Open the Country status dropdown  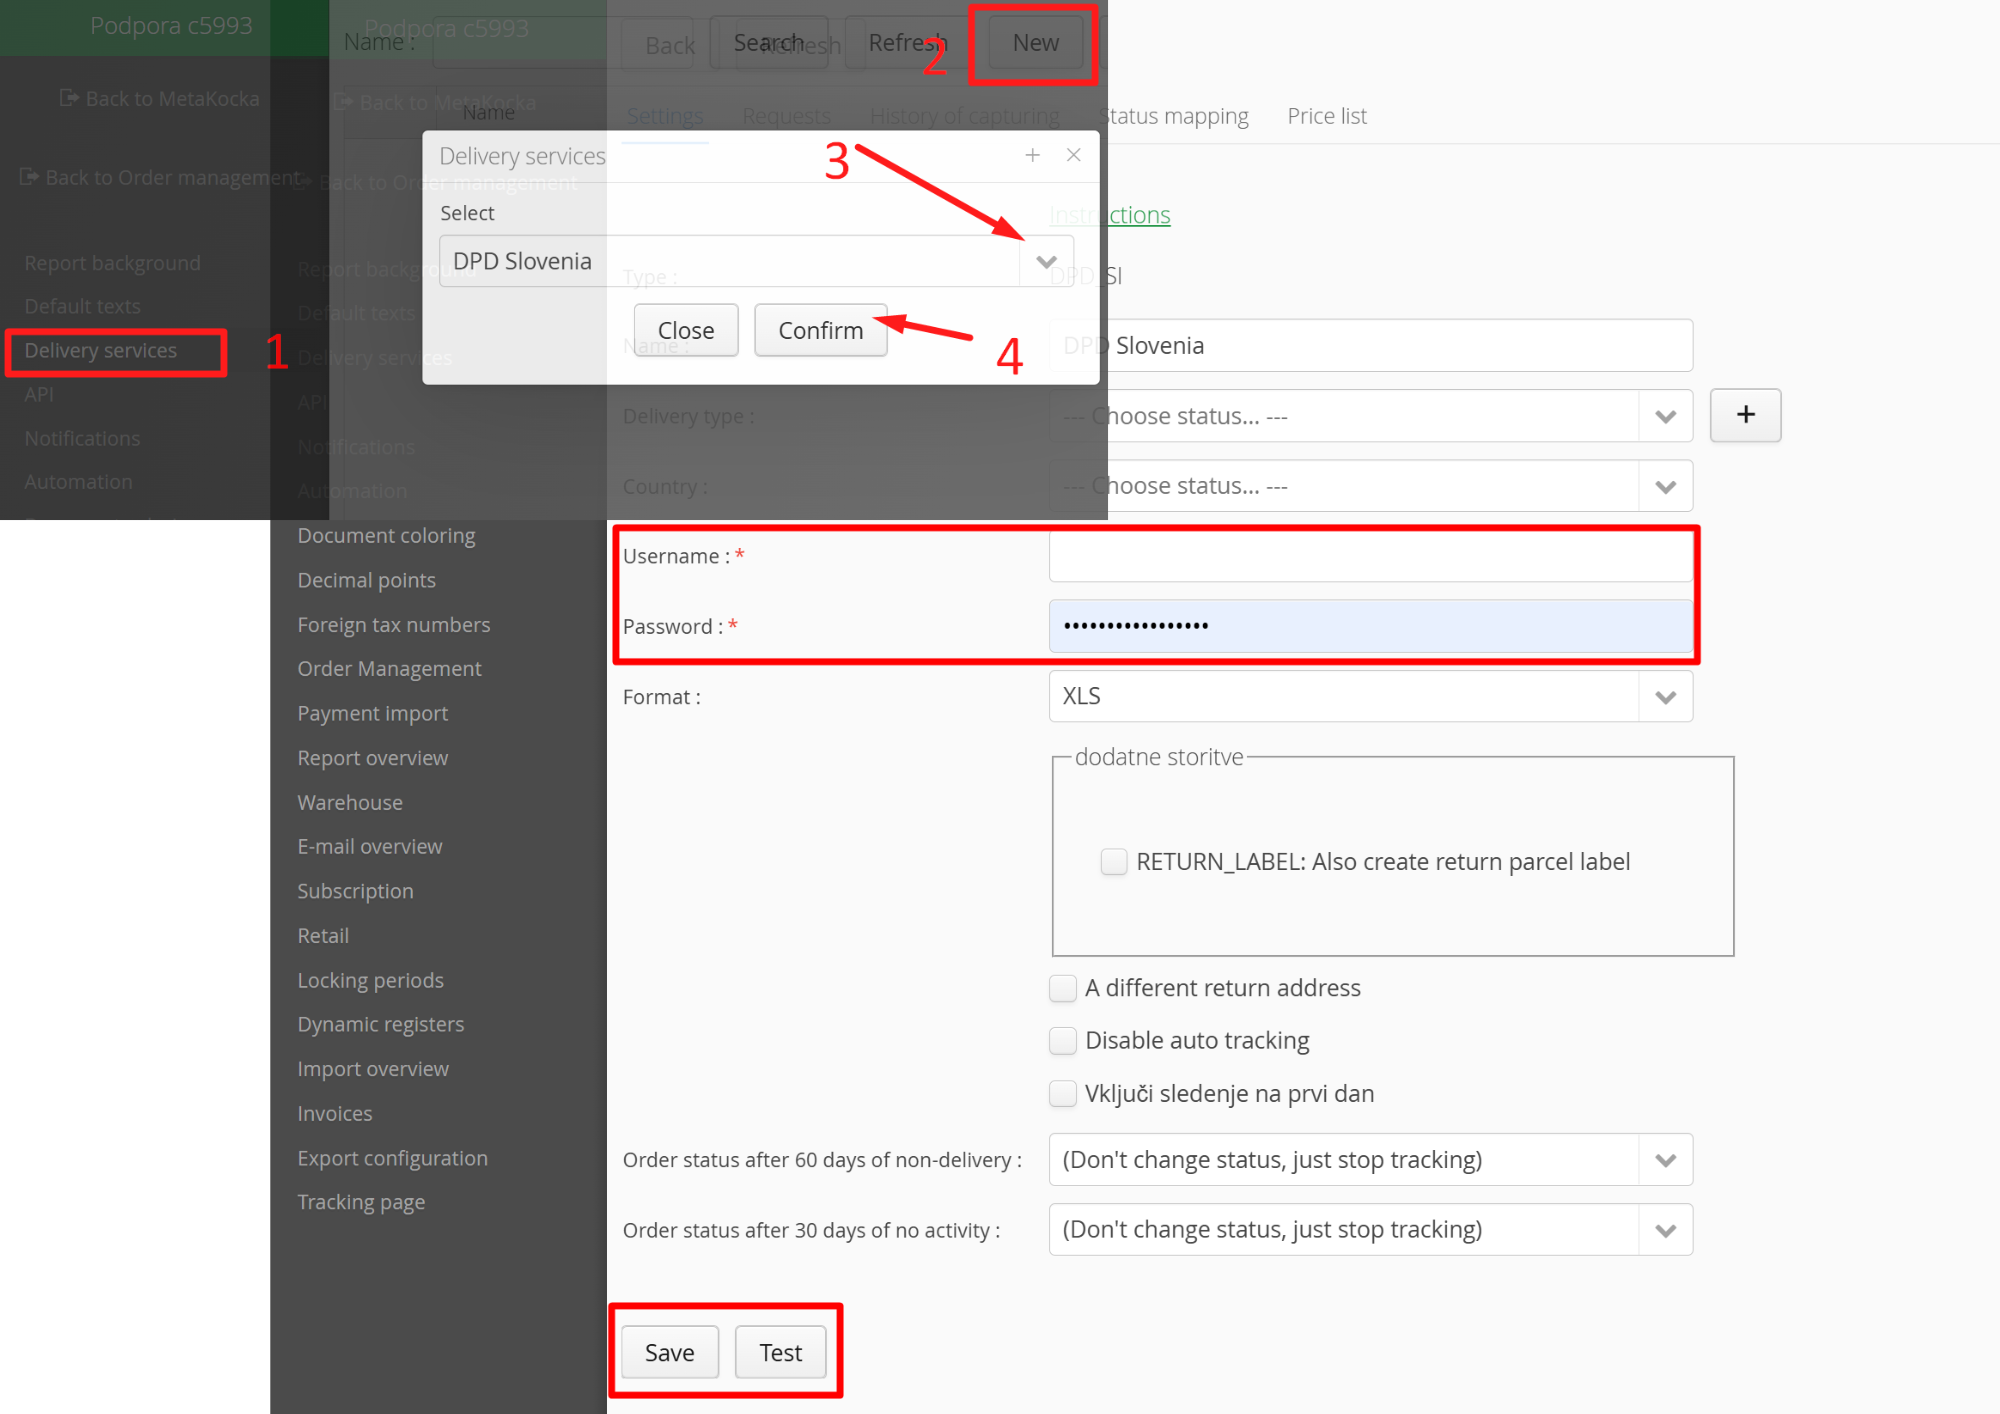click(1665, 487)
